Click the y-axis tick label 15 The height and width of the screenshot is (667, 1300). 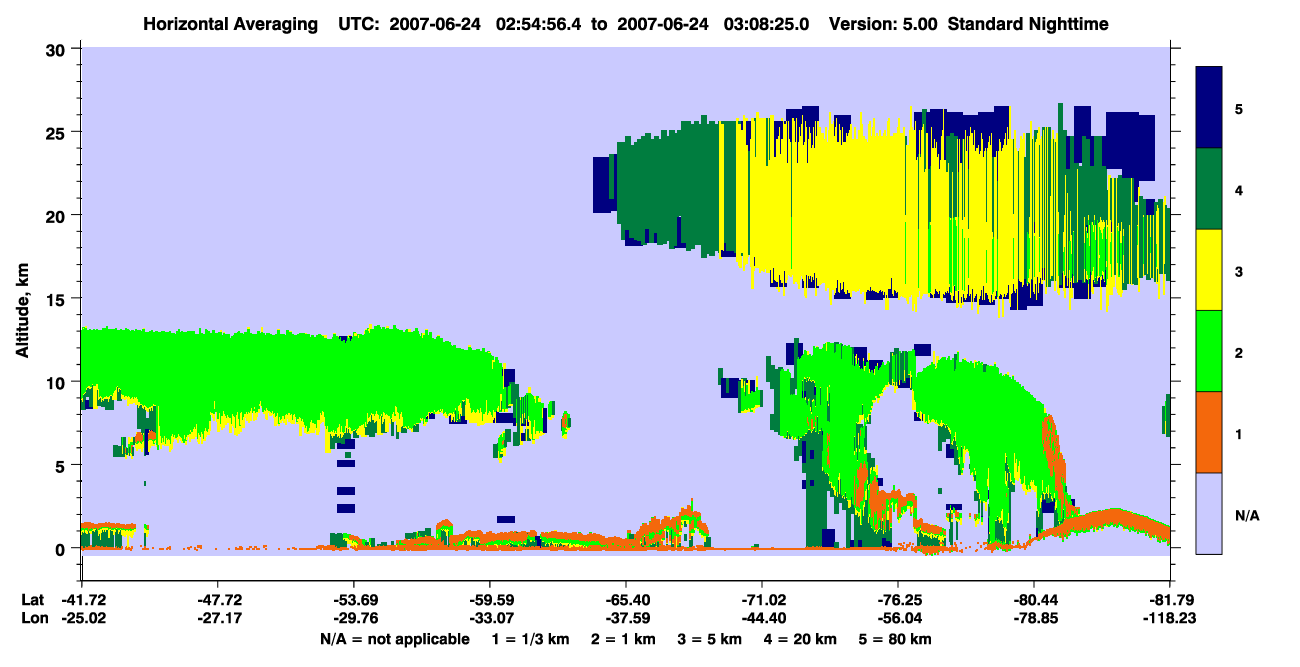point(58,299)
